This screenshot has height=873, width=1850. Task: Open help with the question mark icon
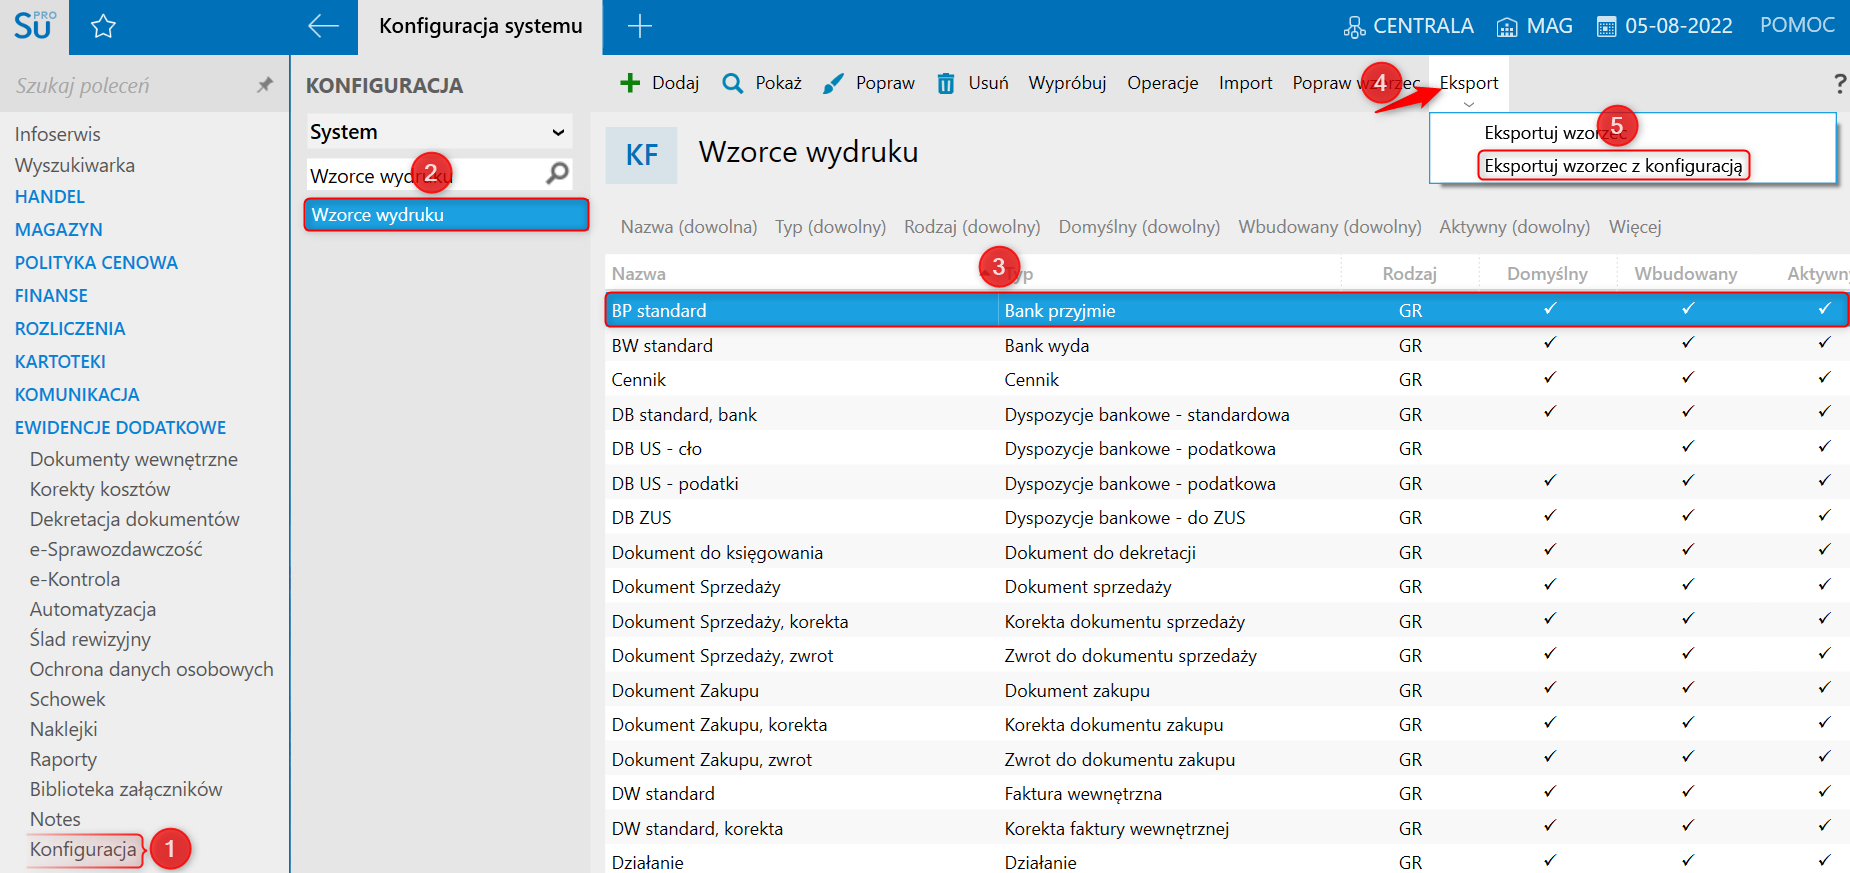coord(1839,84)
